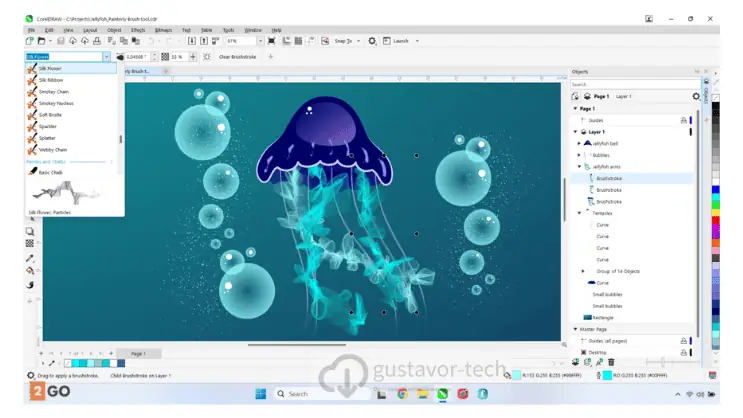Open the Bitmaps menu
Screen dimensions: 743x418
[x=163, y=30]
